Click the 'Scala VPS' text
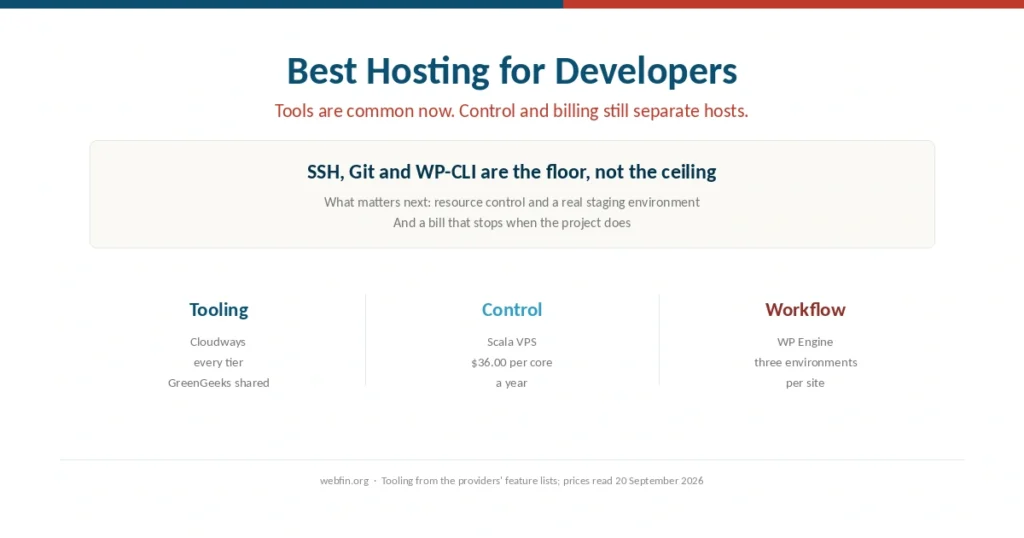The width and height of the screenshot is (1024, 538). [x=511, y=342]
